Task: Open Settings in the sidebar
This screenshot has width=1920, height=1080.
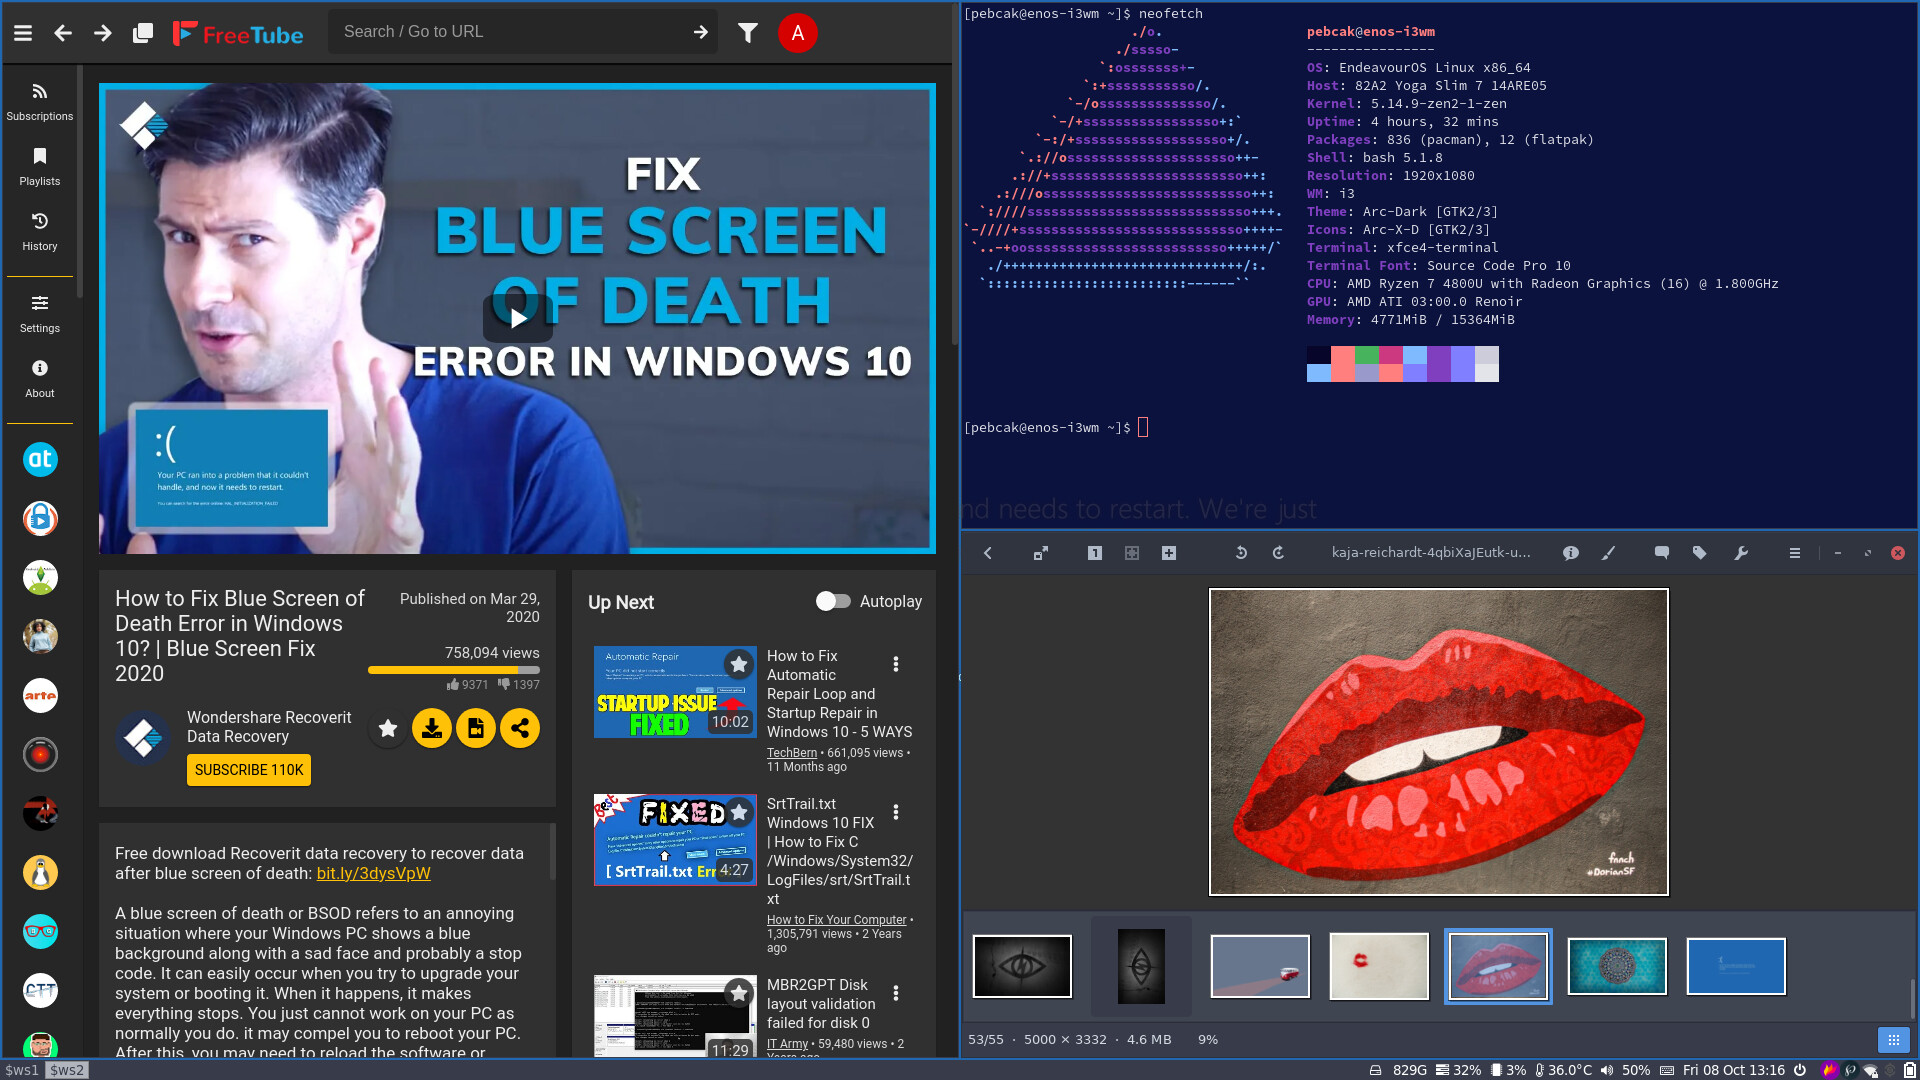Action: pyautogui.click(x=40, y=315)
